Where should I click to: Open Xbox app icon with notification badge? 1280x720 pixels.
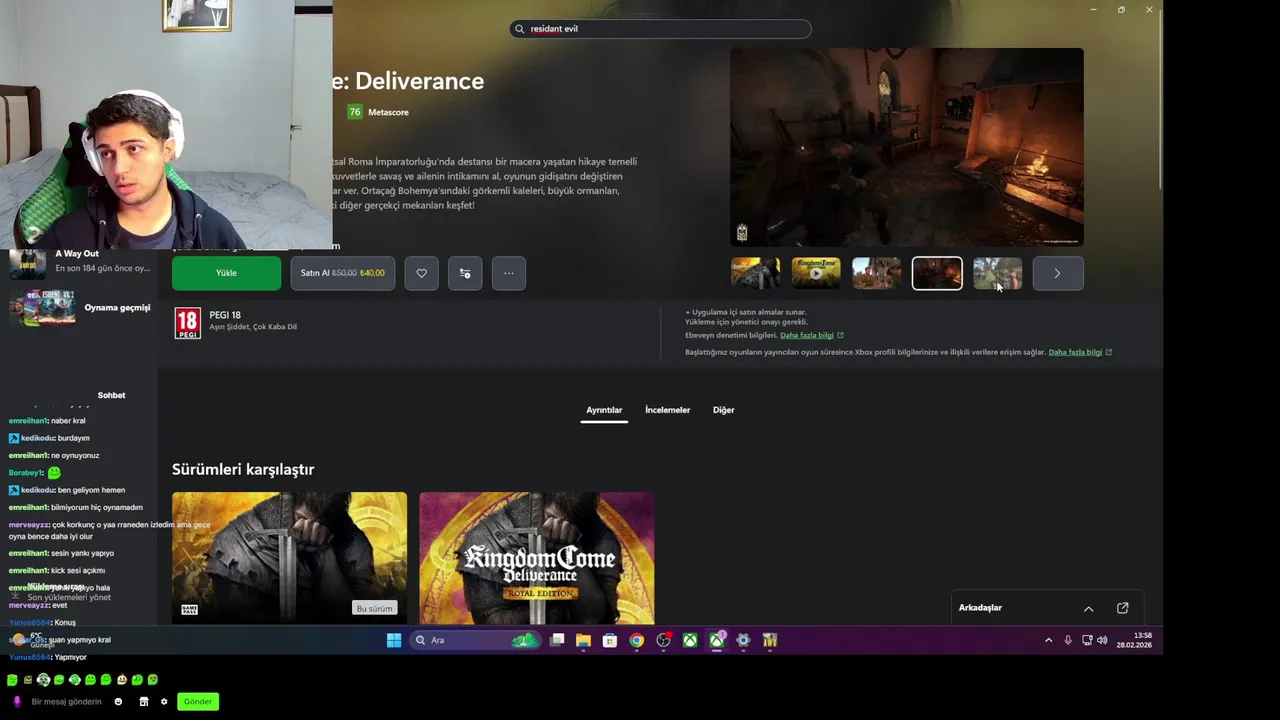click(717, 640)
